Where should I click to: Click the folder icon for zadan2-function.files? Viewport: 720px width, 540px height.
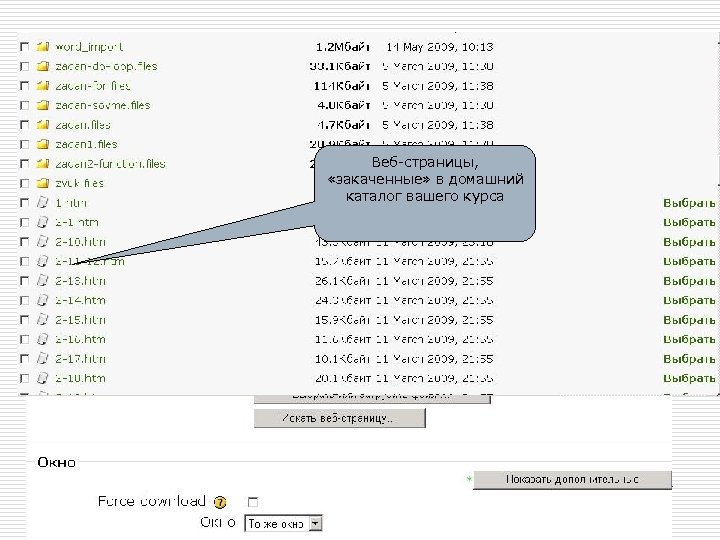(43, 163)
